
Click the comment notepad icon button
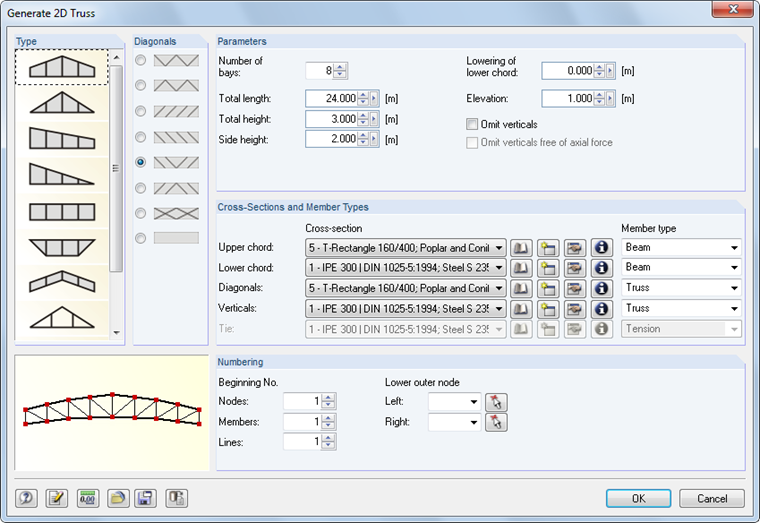coord(57,498)
